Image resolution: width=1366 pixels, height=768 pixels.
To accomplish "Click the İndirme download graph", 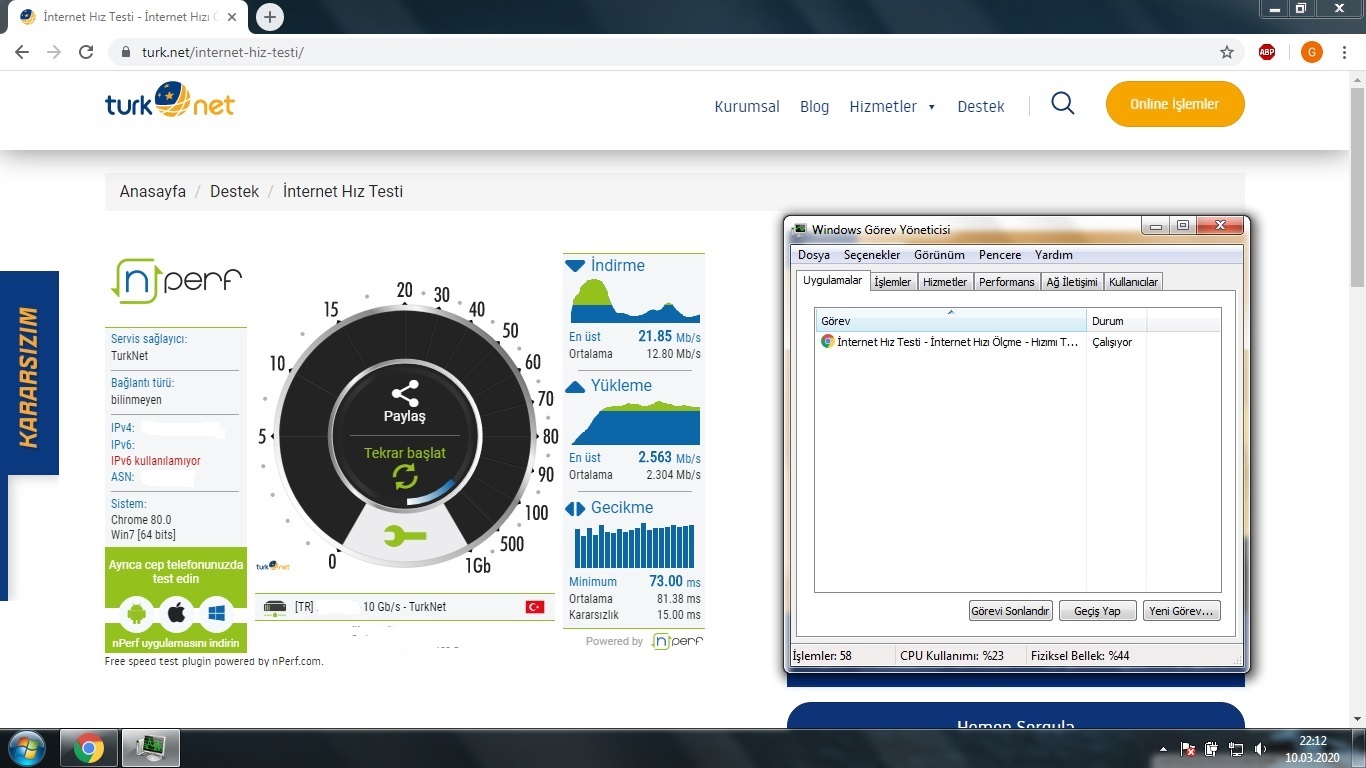I will pyautogui.click(x=634, y=301).
